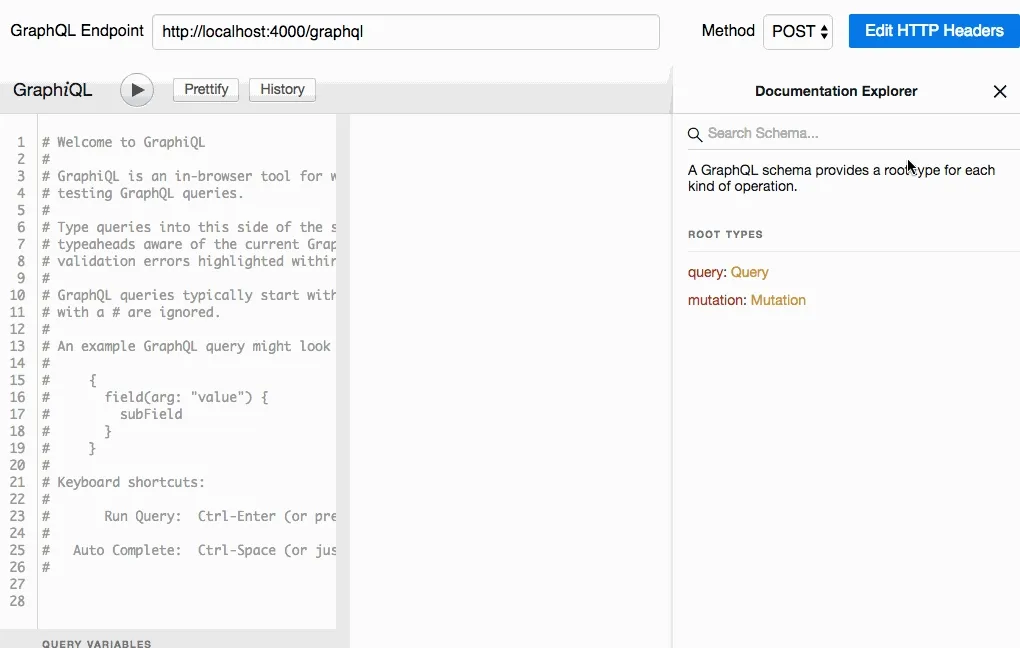Open the History panel

(282, 89)
